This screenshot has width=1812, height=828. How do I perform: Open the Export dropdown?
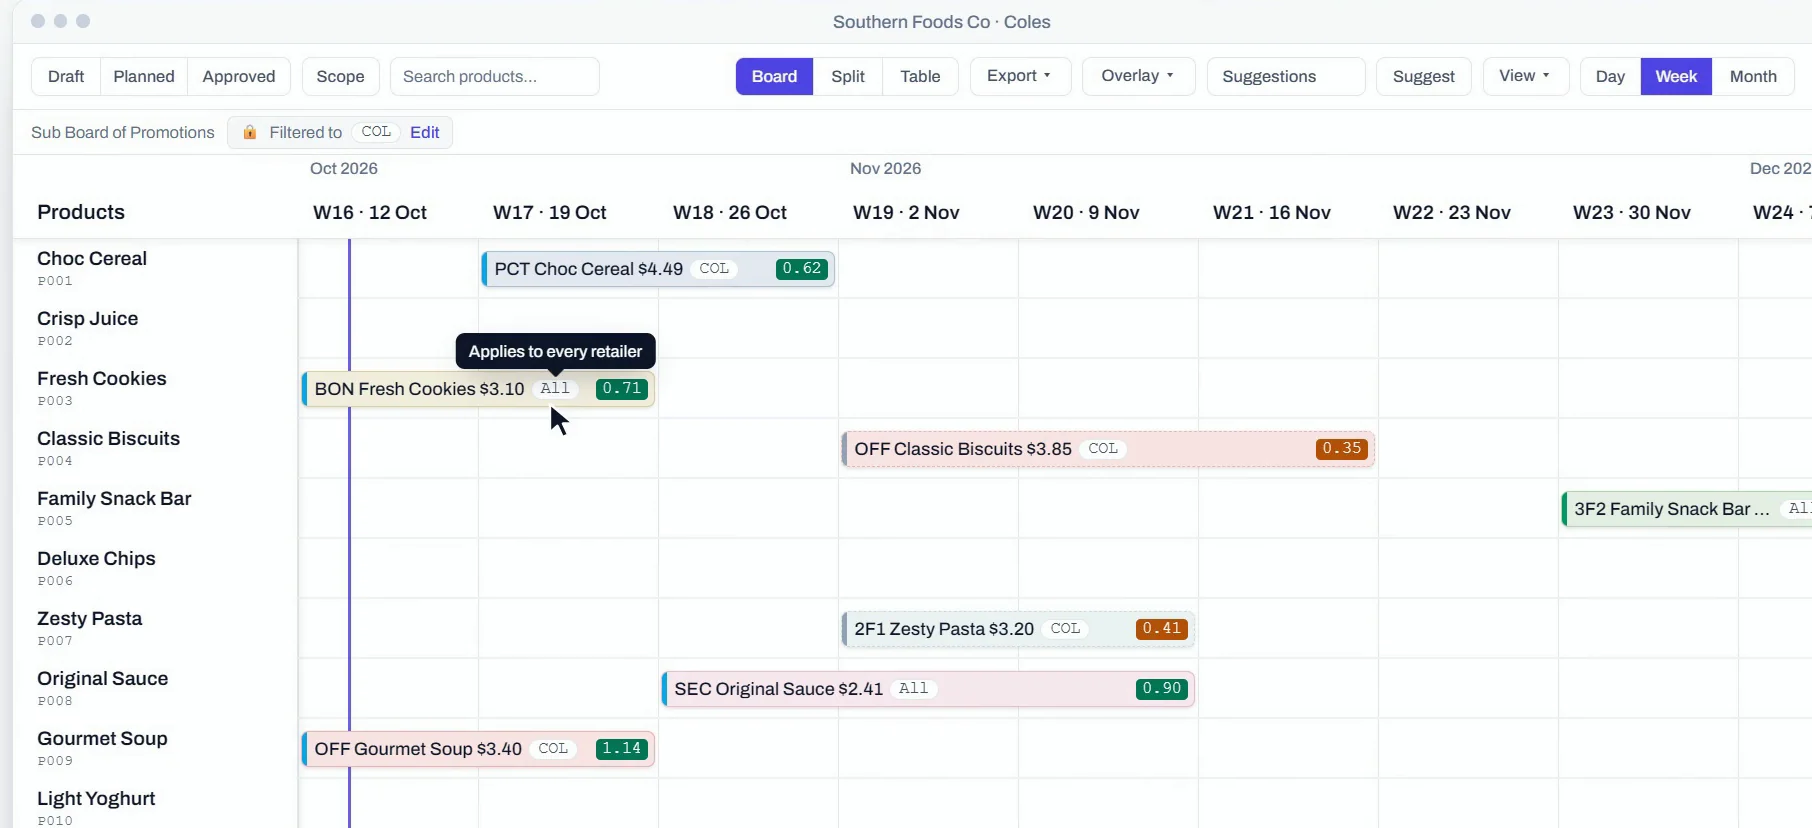point(1020,76)
